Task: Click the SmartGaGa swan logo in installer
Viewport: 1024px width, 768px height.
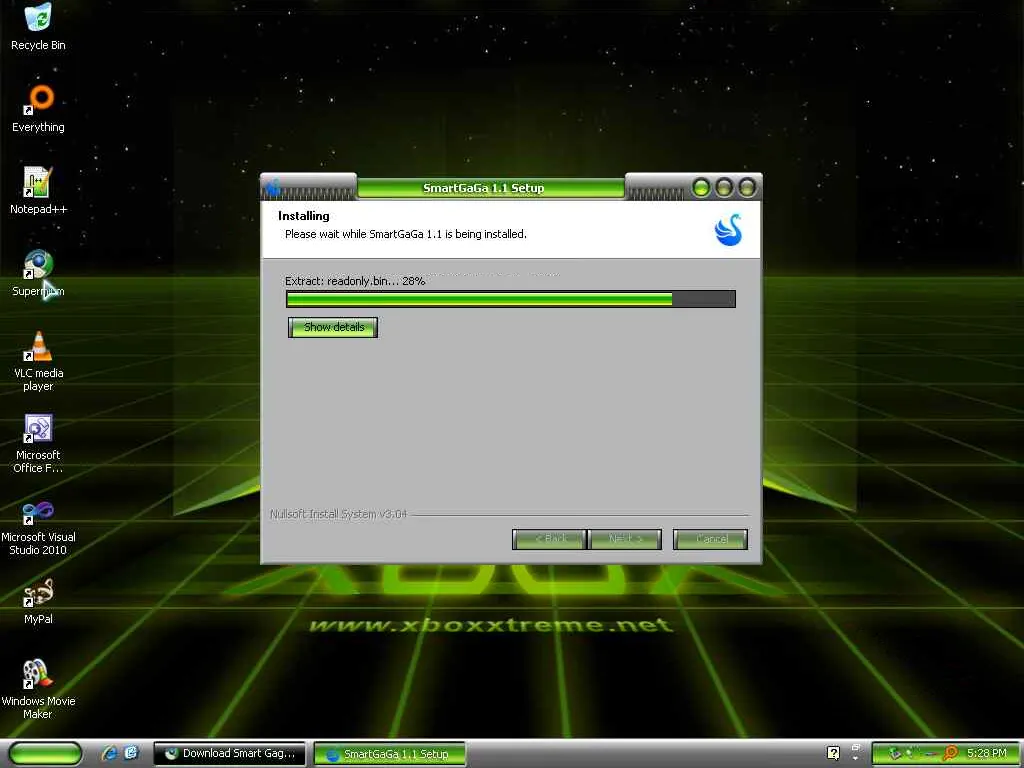Action: (729, 230)
